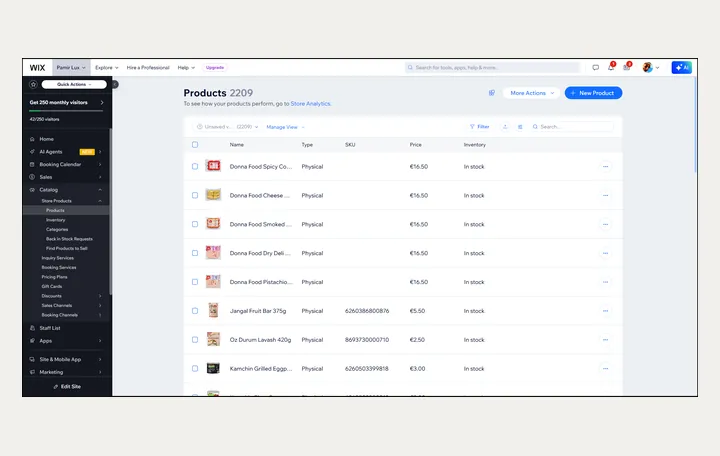The height and width of the screenshot is (456, 720).
Task: Open the Manage View dropdown
Action: tap(285, 127)
